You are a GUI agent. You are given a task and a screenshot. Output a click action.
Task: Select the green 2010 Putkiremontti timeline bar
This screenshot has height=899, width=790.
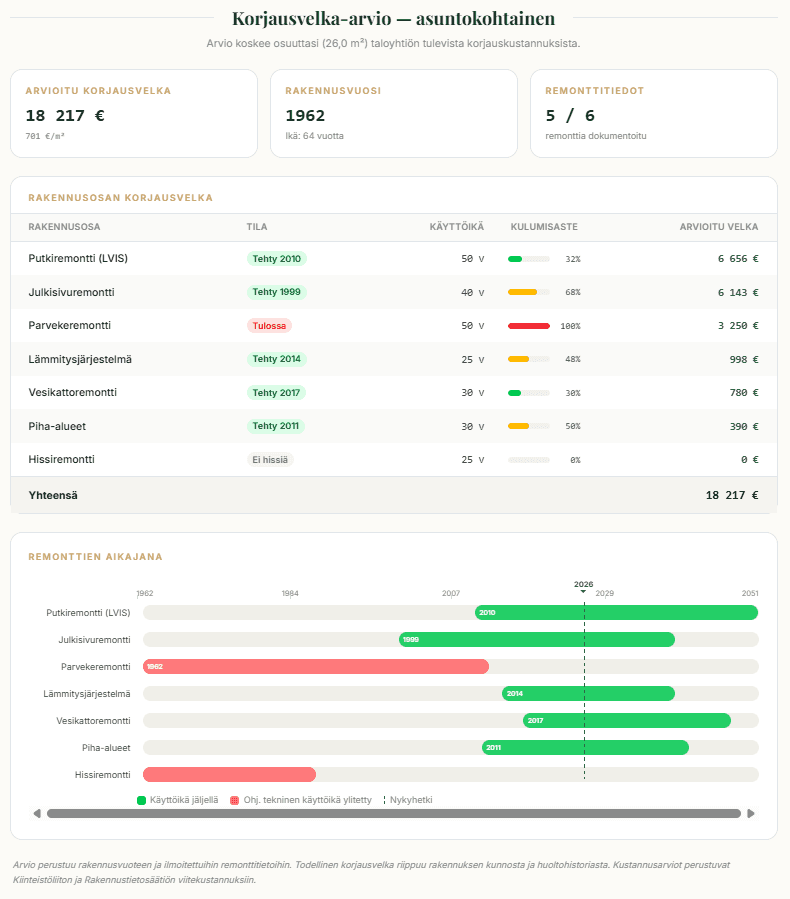tap(616, 613)
